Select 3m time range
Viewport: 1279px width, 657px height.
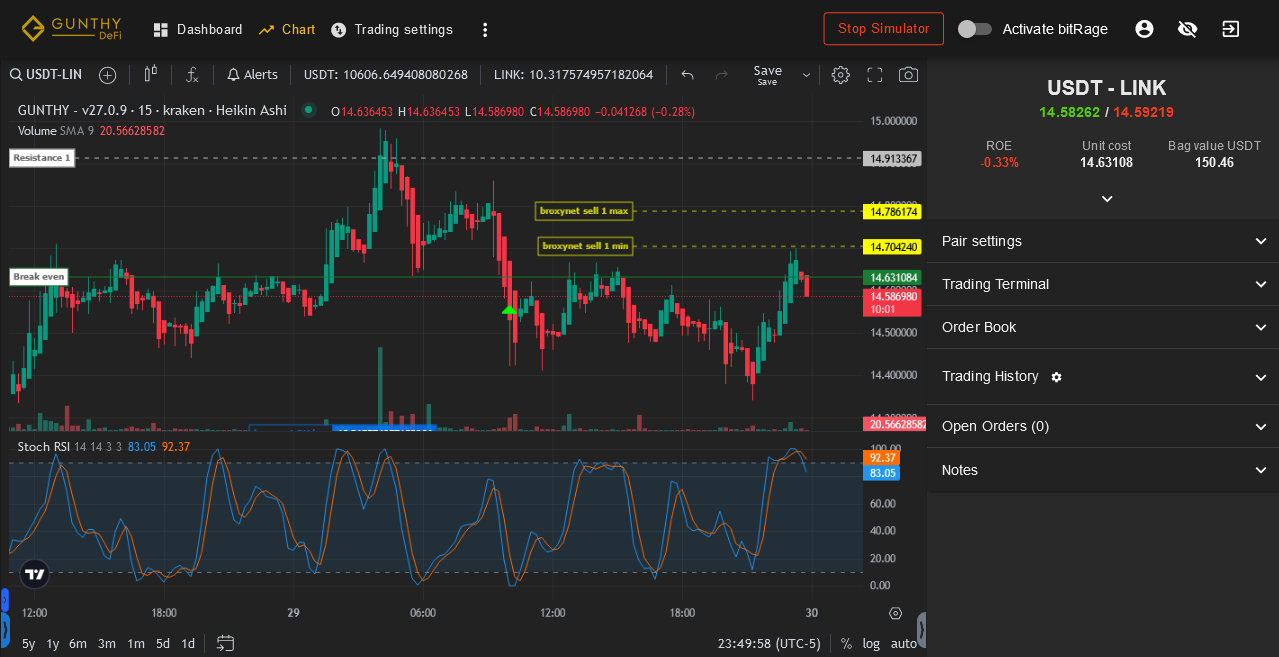pyautogui.click(x=107, y=643)
